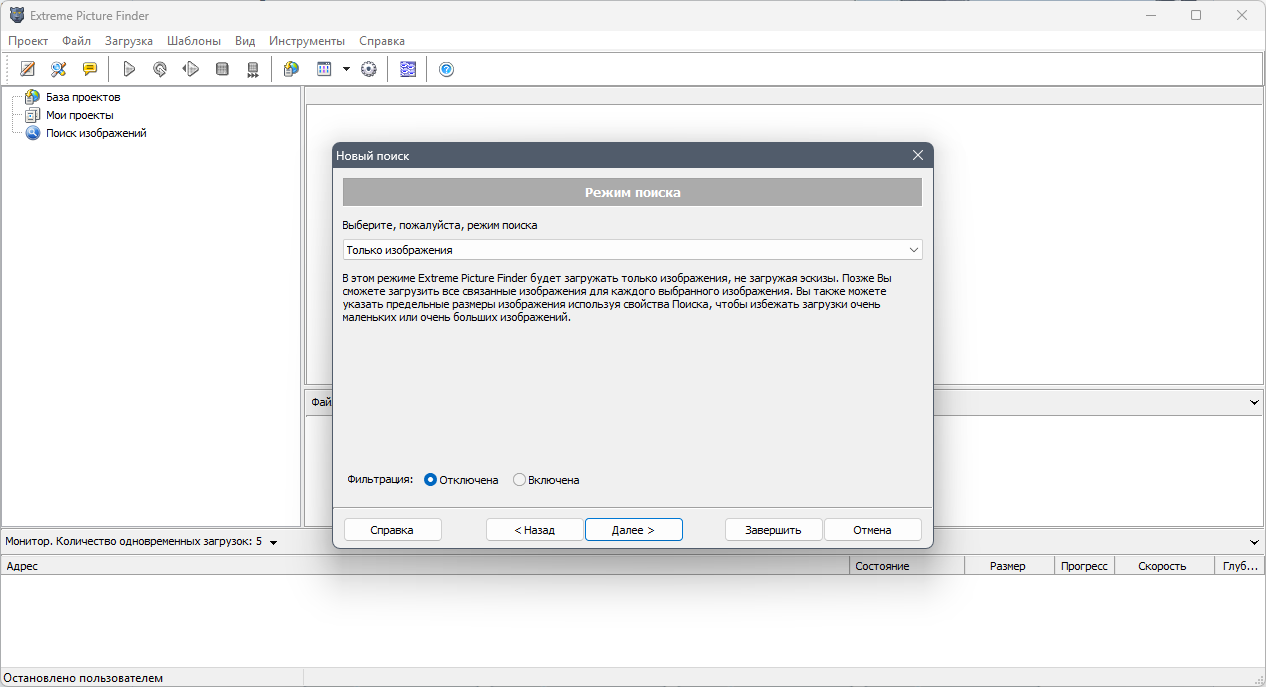
Task: Select the resume download arrow icon
Action: 190,68
